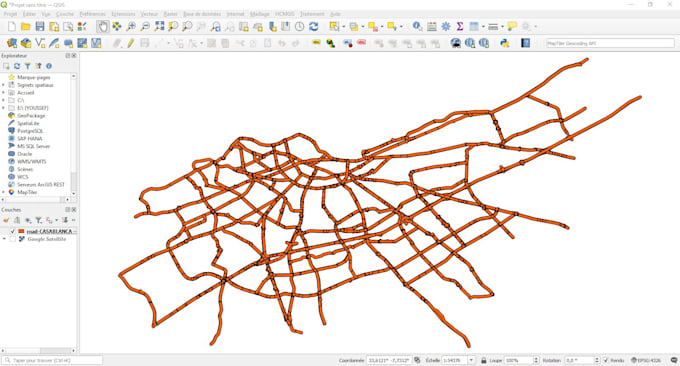Open the Vecteur menu
680x366 pixels.
tap(149, 14)
